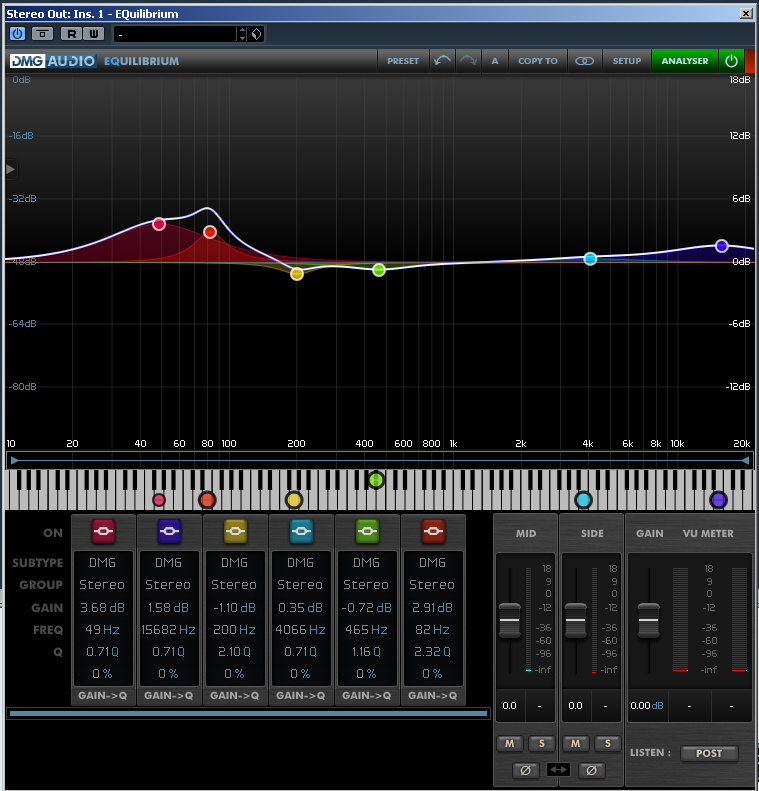Invert phase on the SIDE channel
This screenshot has height=791, width=759.
pos(592,770)
